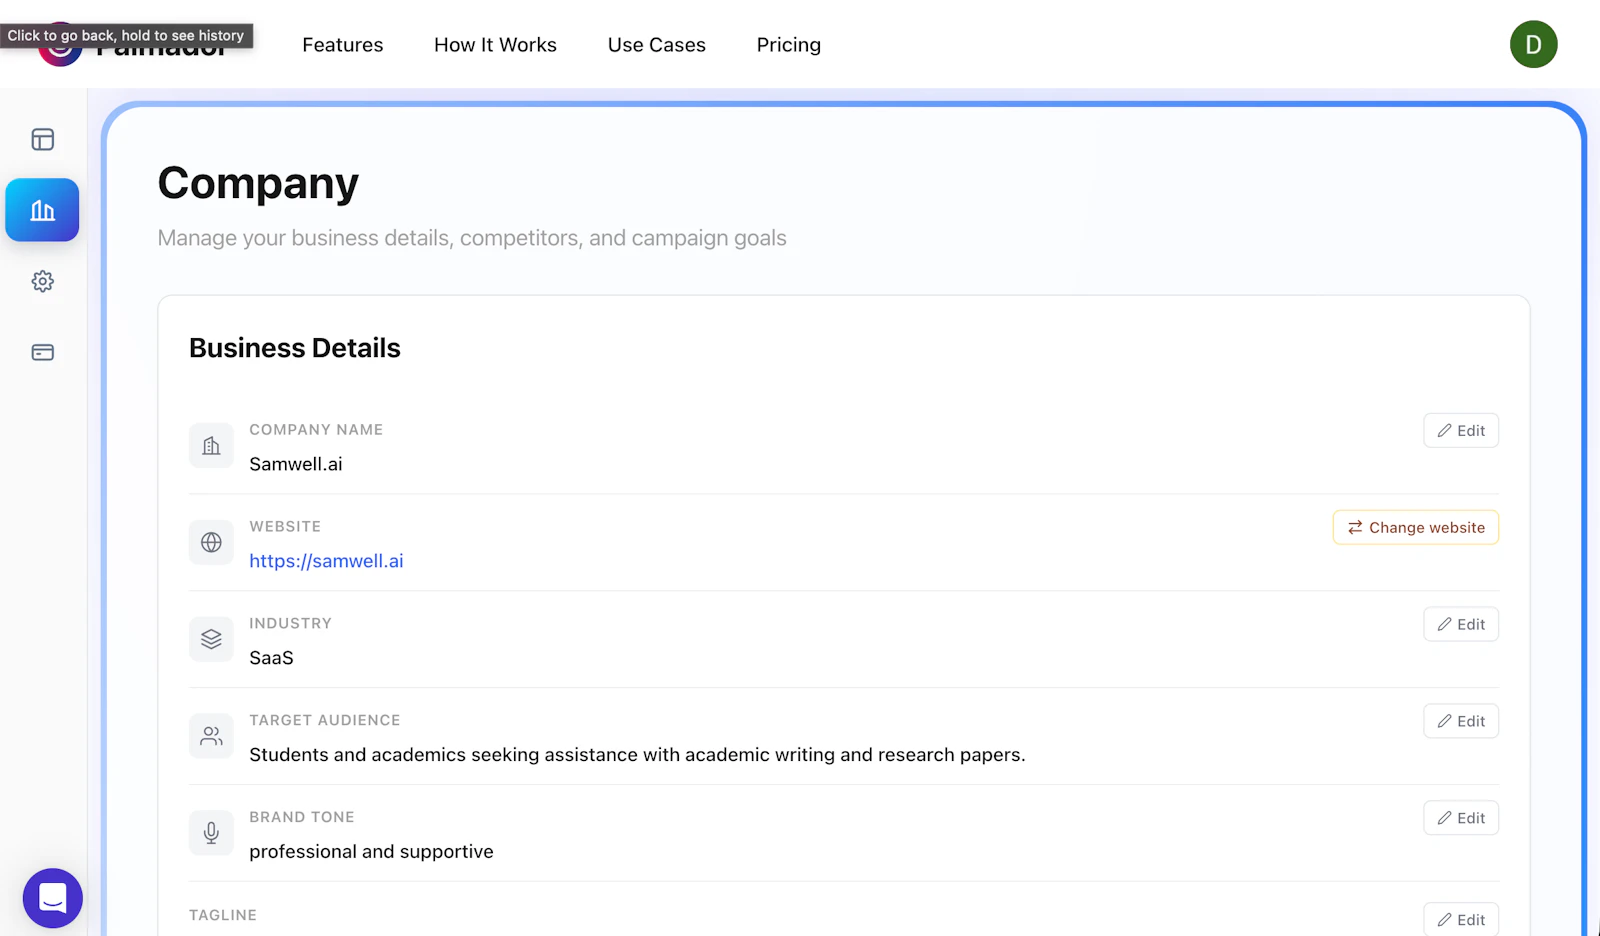Edit the Tagline field
The width and height of the screenshot is (1600, 936).
point(1461,919)
